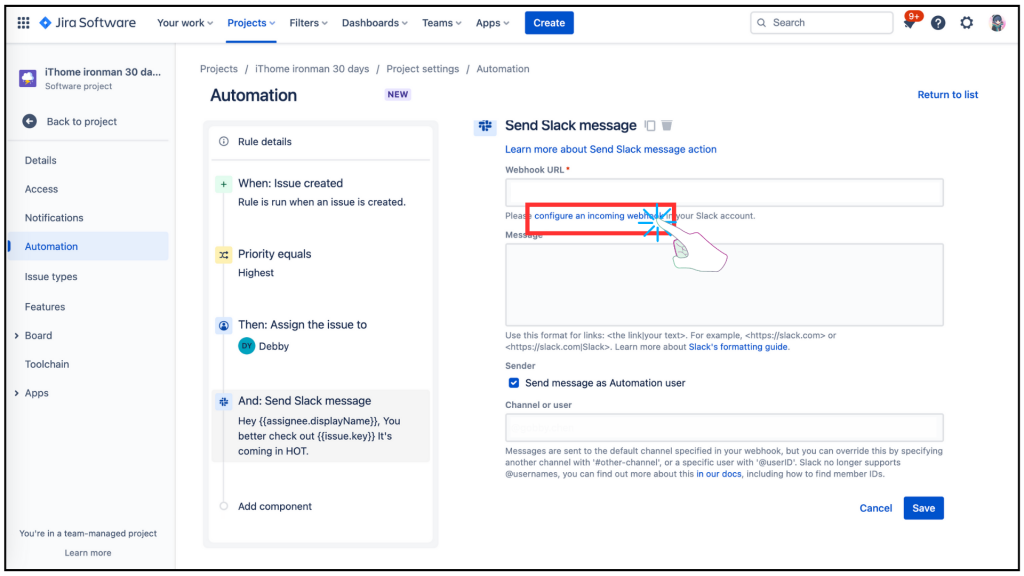1024x576 pixels.
Task: Click the Rule details info icon
Action: 224,142
